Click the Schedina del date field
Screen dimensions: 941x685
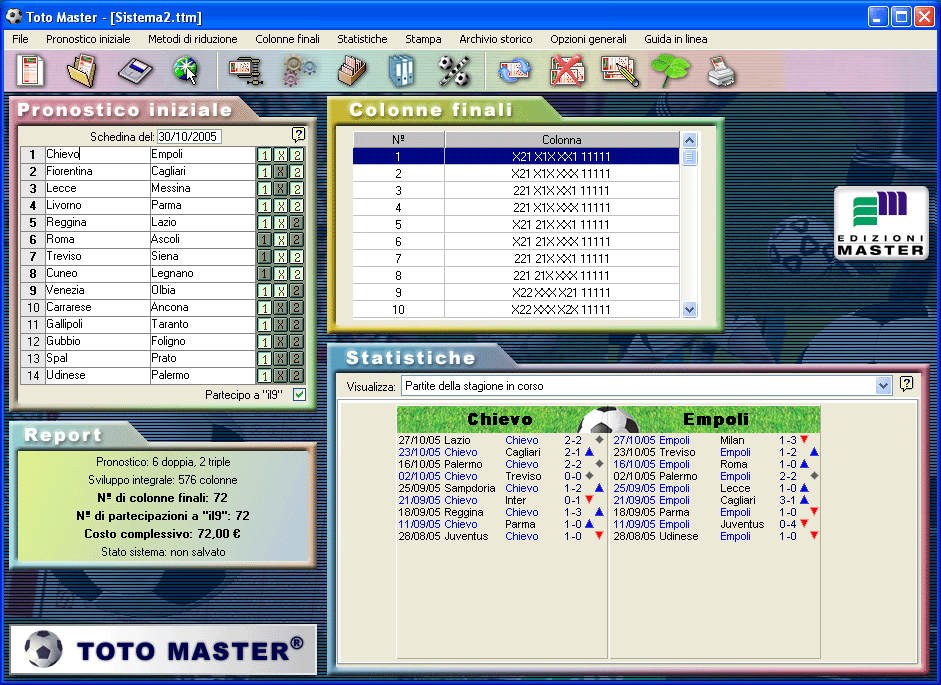(x=189, y=136)
